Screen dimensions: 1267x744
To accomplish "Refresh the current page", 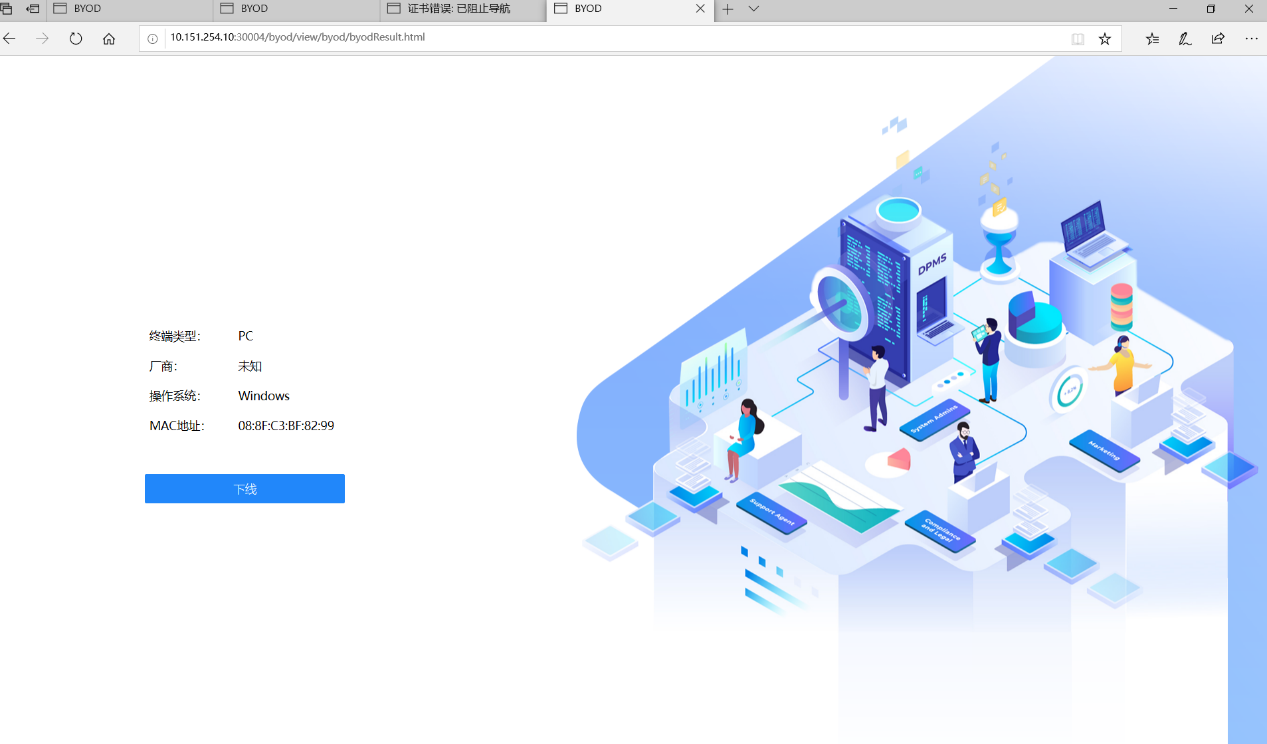I will click(76, 39).
